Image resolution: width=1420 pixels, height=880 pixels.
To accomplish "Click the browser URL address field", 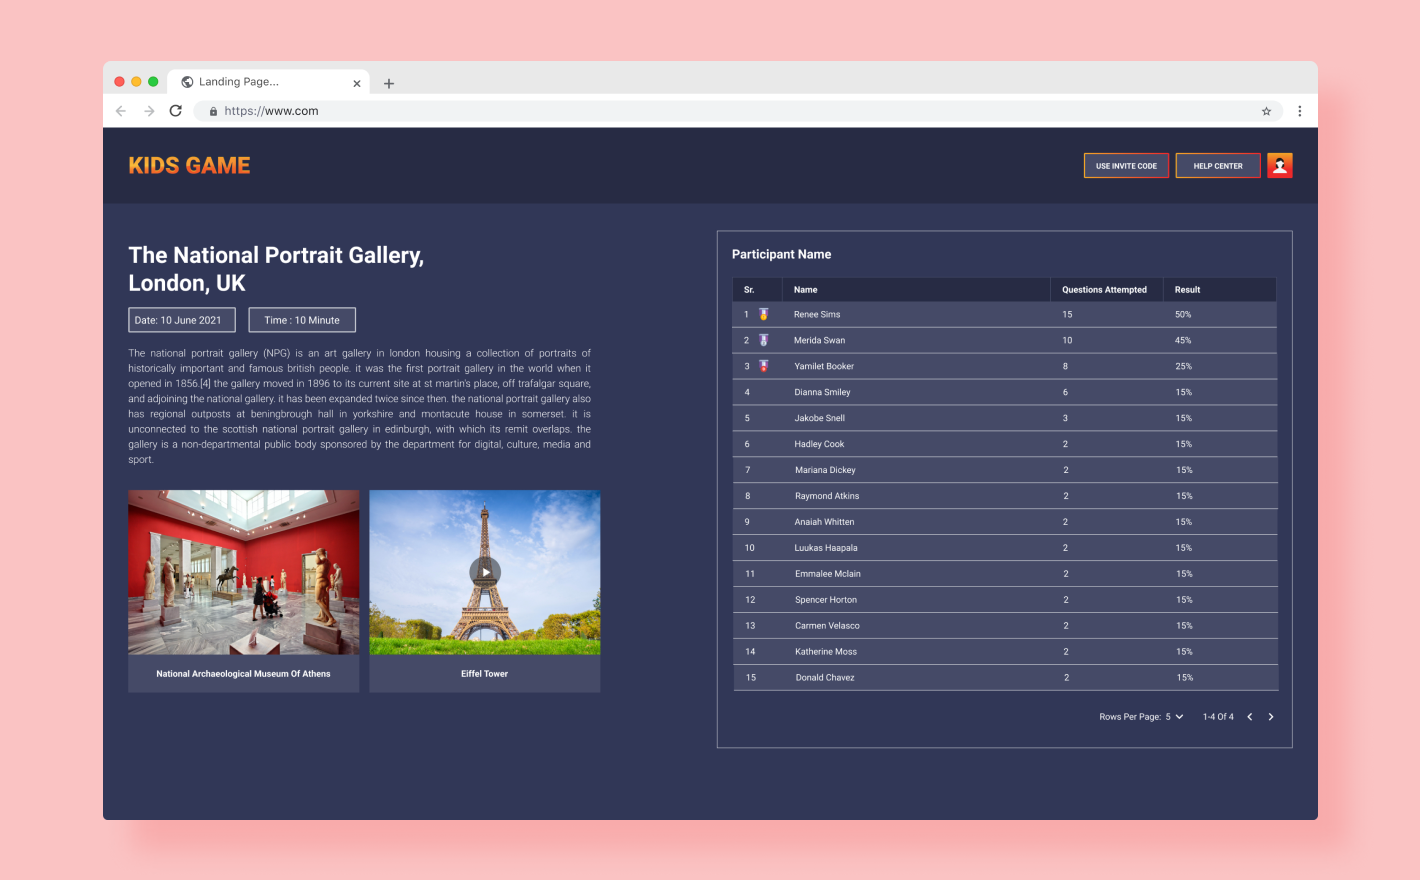I will click(700, 111).
